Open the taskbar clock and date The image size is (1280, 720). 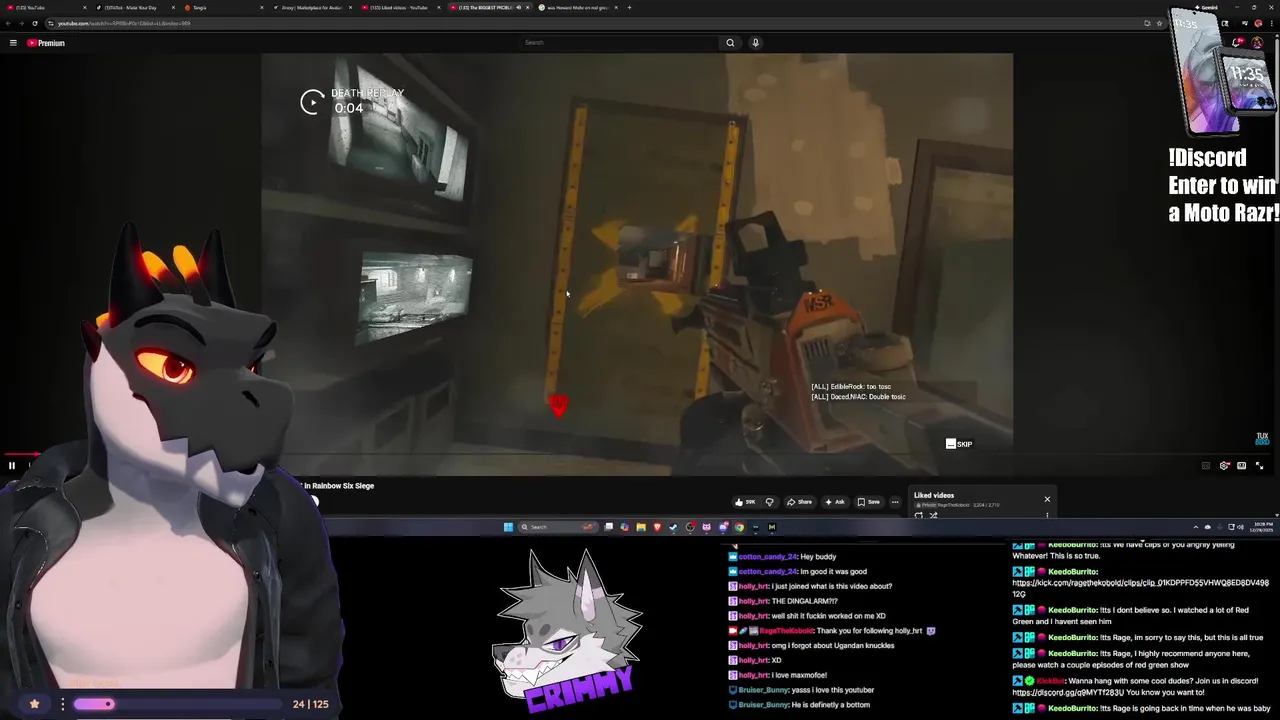(1263, 527)
